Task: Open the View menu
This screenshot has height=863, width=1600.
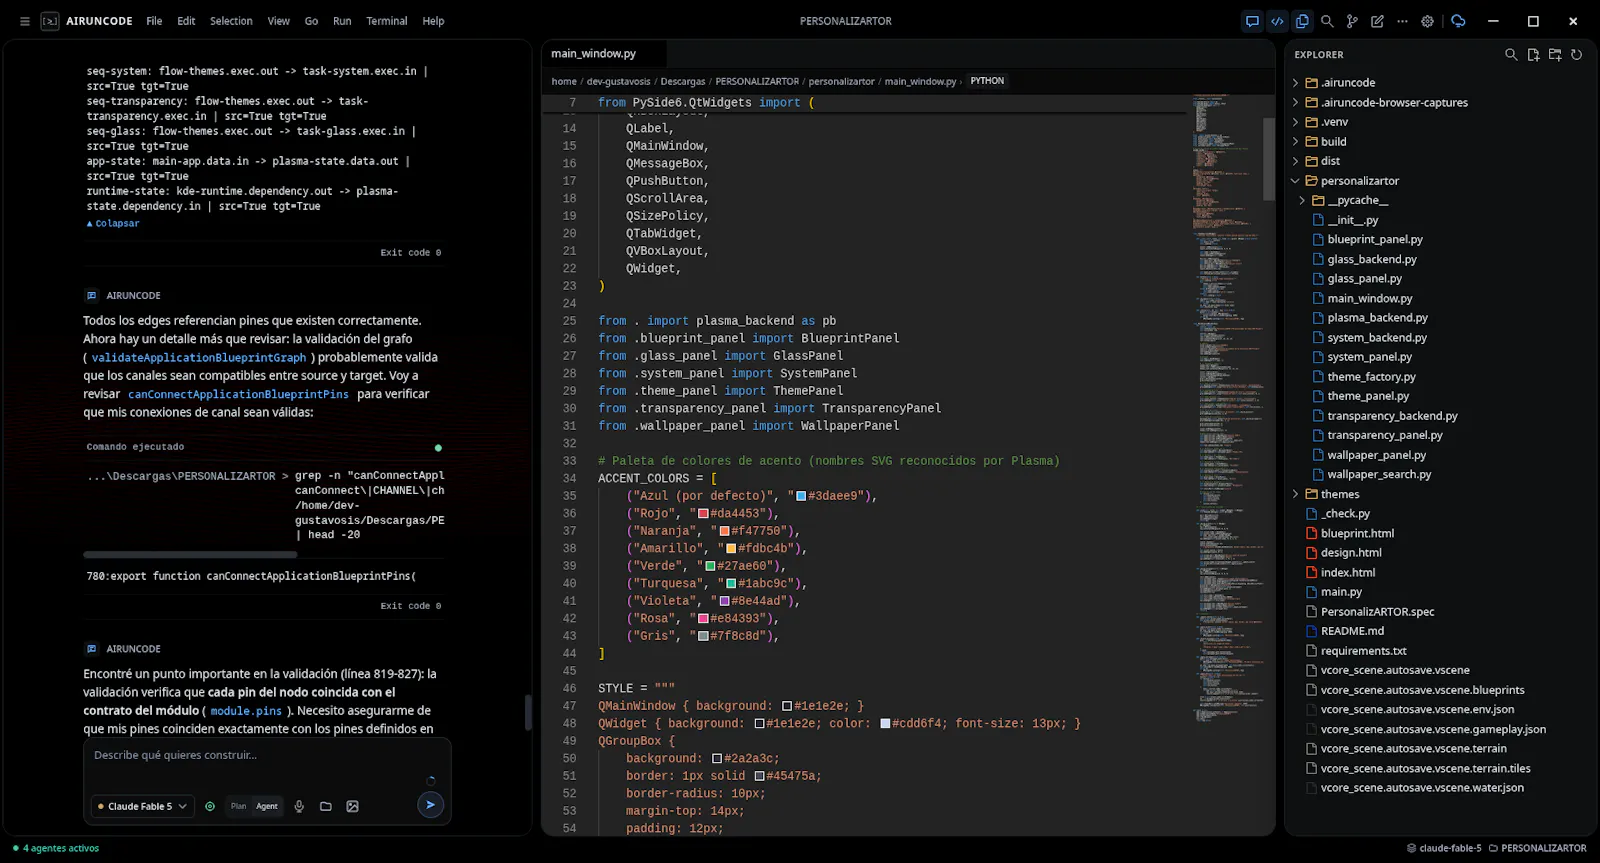Action: pyautogui.click(x=278, y=21)
